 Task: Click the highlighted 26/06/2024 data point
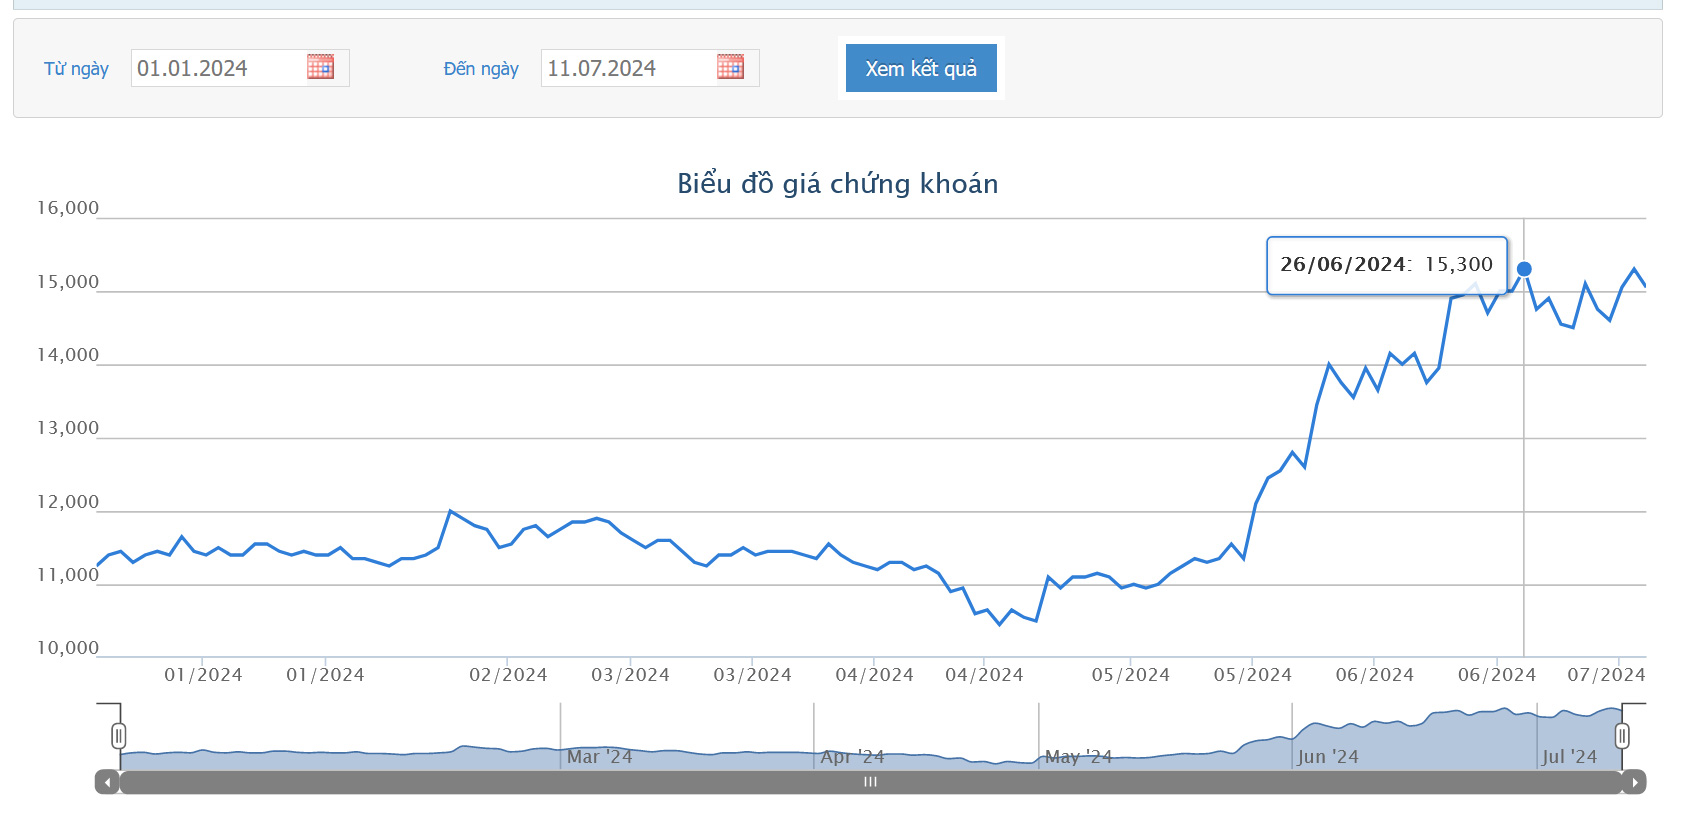coord(1524,269)
